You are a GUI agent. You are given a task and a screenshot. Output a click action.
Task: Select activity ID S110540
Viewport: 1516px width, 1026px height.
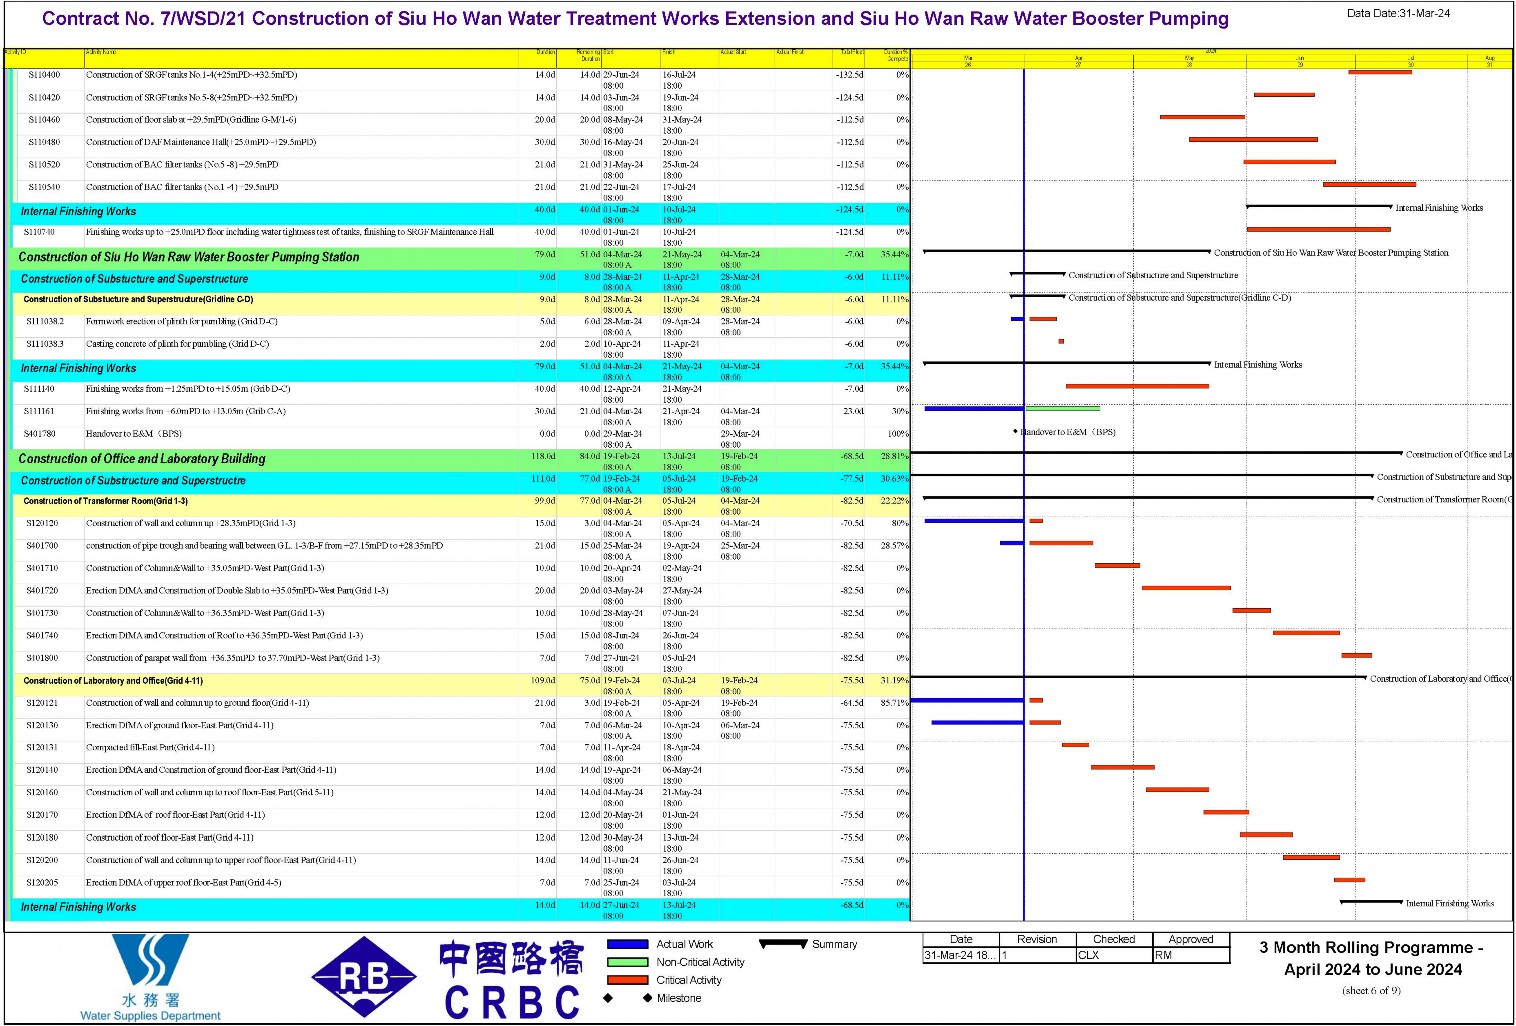pos(44,187)
